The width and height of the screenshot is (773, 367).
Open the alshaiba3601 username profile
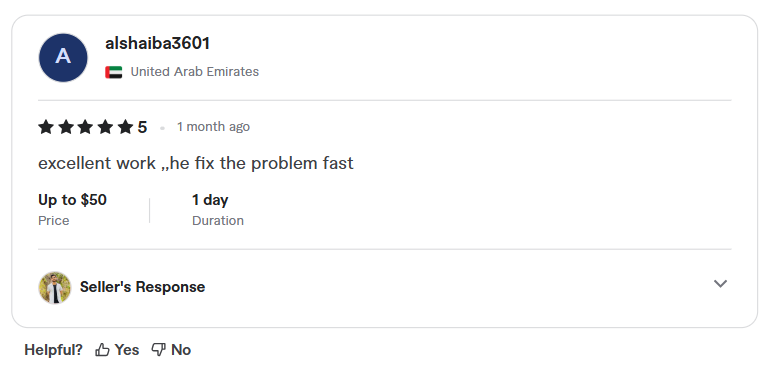point(157,43)
